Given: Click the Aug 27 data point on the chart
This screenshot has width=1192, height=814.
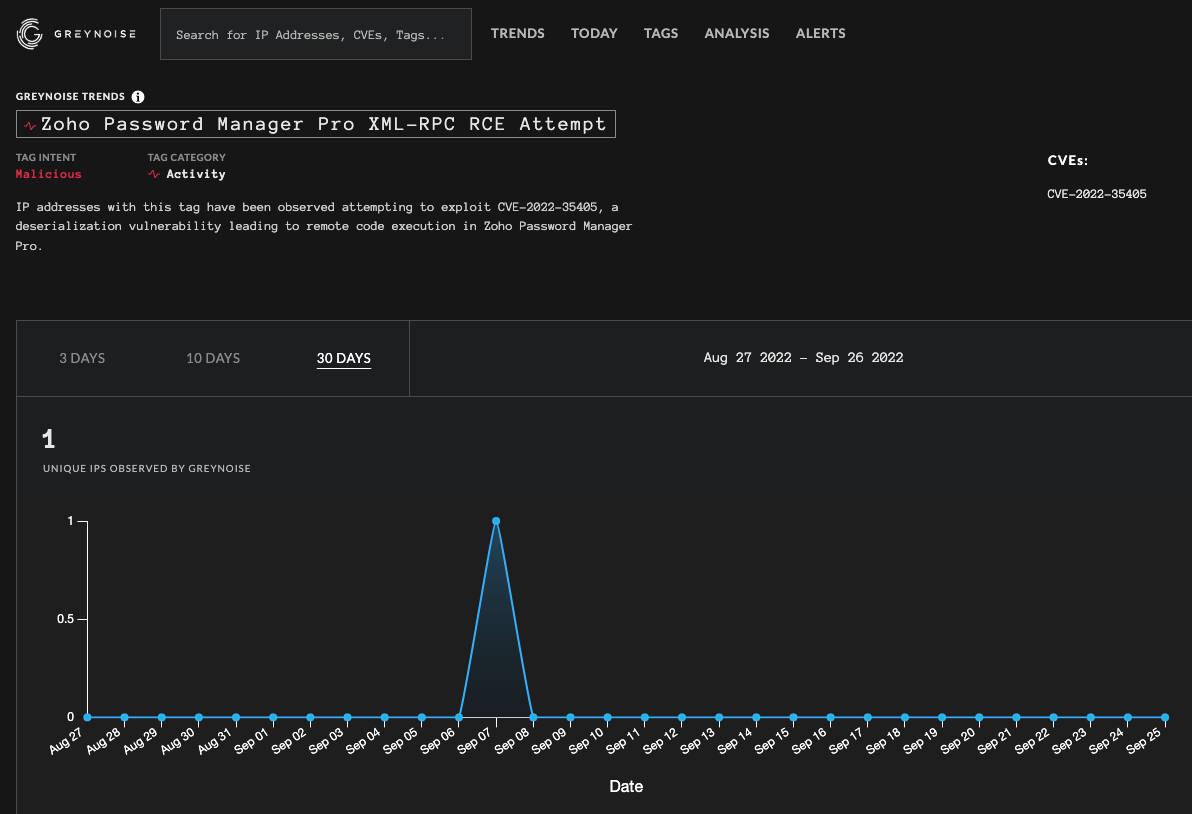Looking at the screenshot, I should (x=88, y=717).
